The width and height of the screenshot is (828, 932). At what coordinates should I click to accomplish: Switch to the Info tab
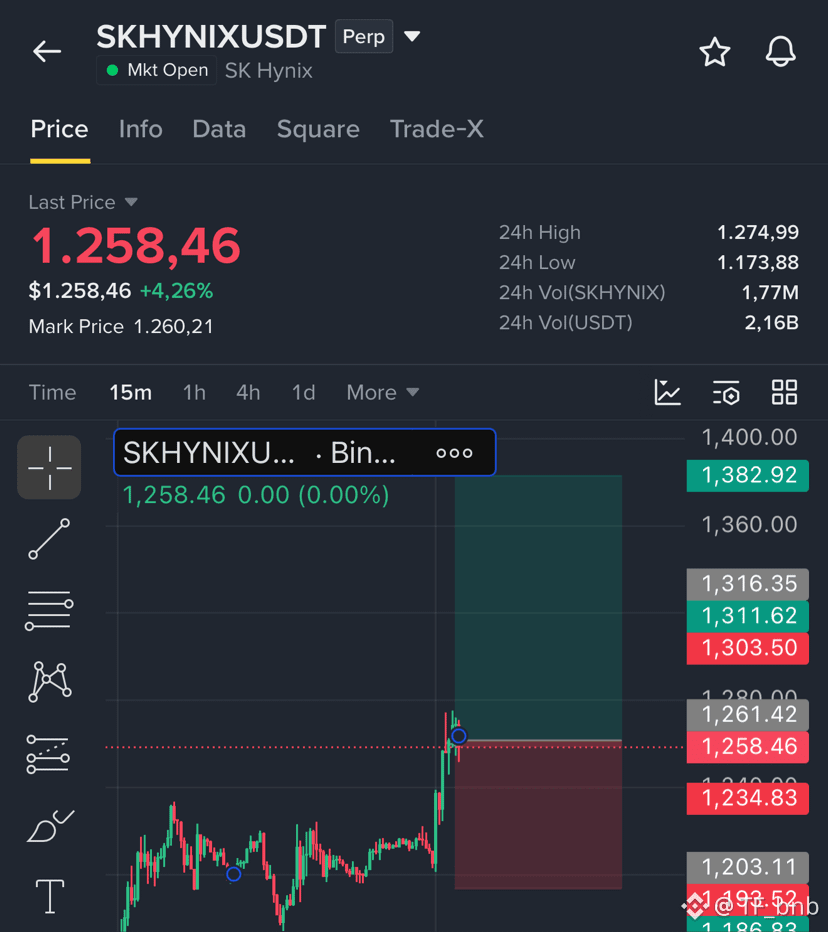pos(140,129)
